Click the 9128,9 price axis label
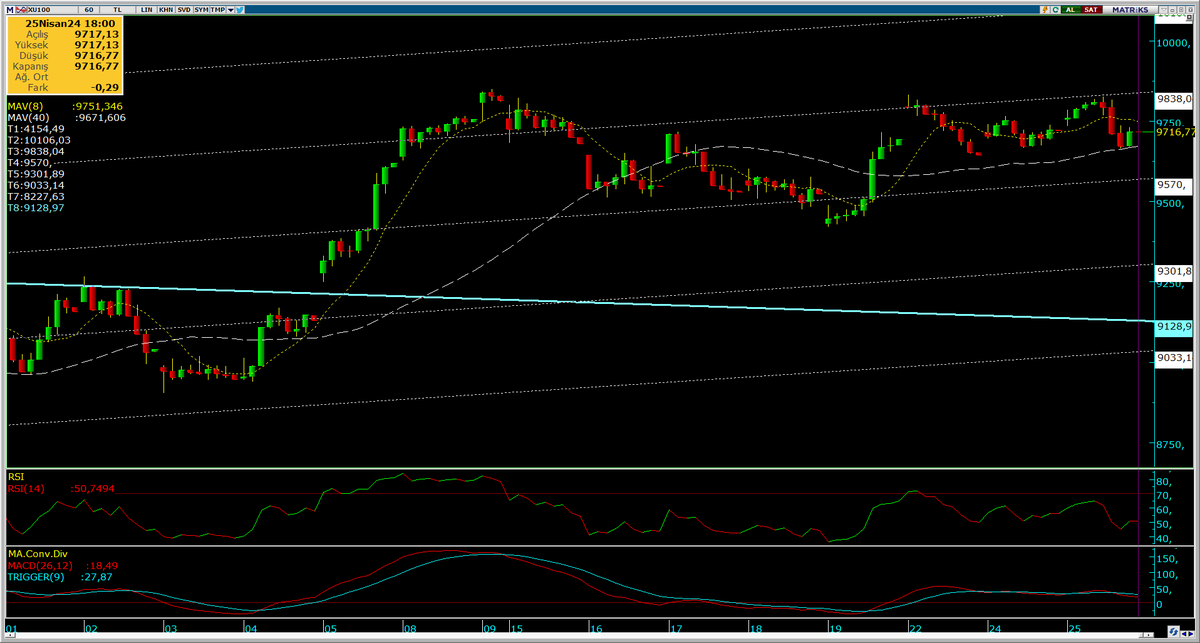The width and height of the screenshot is (1200, 643). click(x=1176, y=326)
